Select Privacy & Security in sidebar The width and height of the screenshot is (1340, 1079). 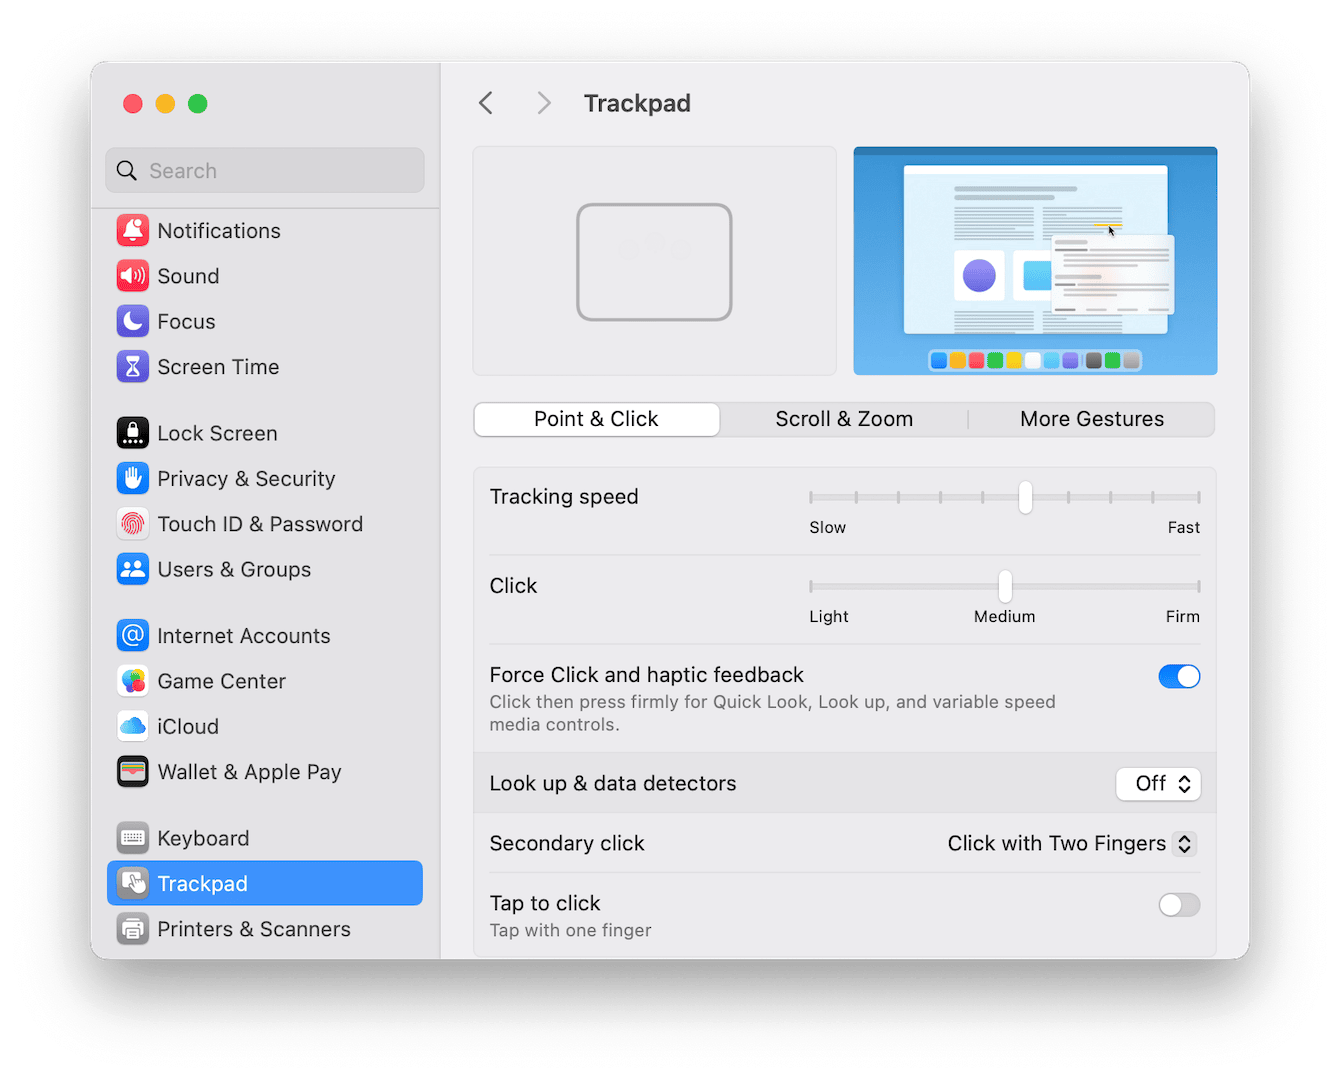pos(246,478)
